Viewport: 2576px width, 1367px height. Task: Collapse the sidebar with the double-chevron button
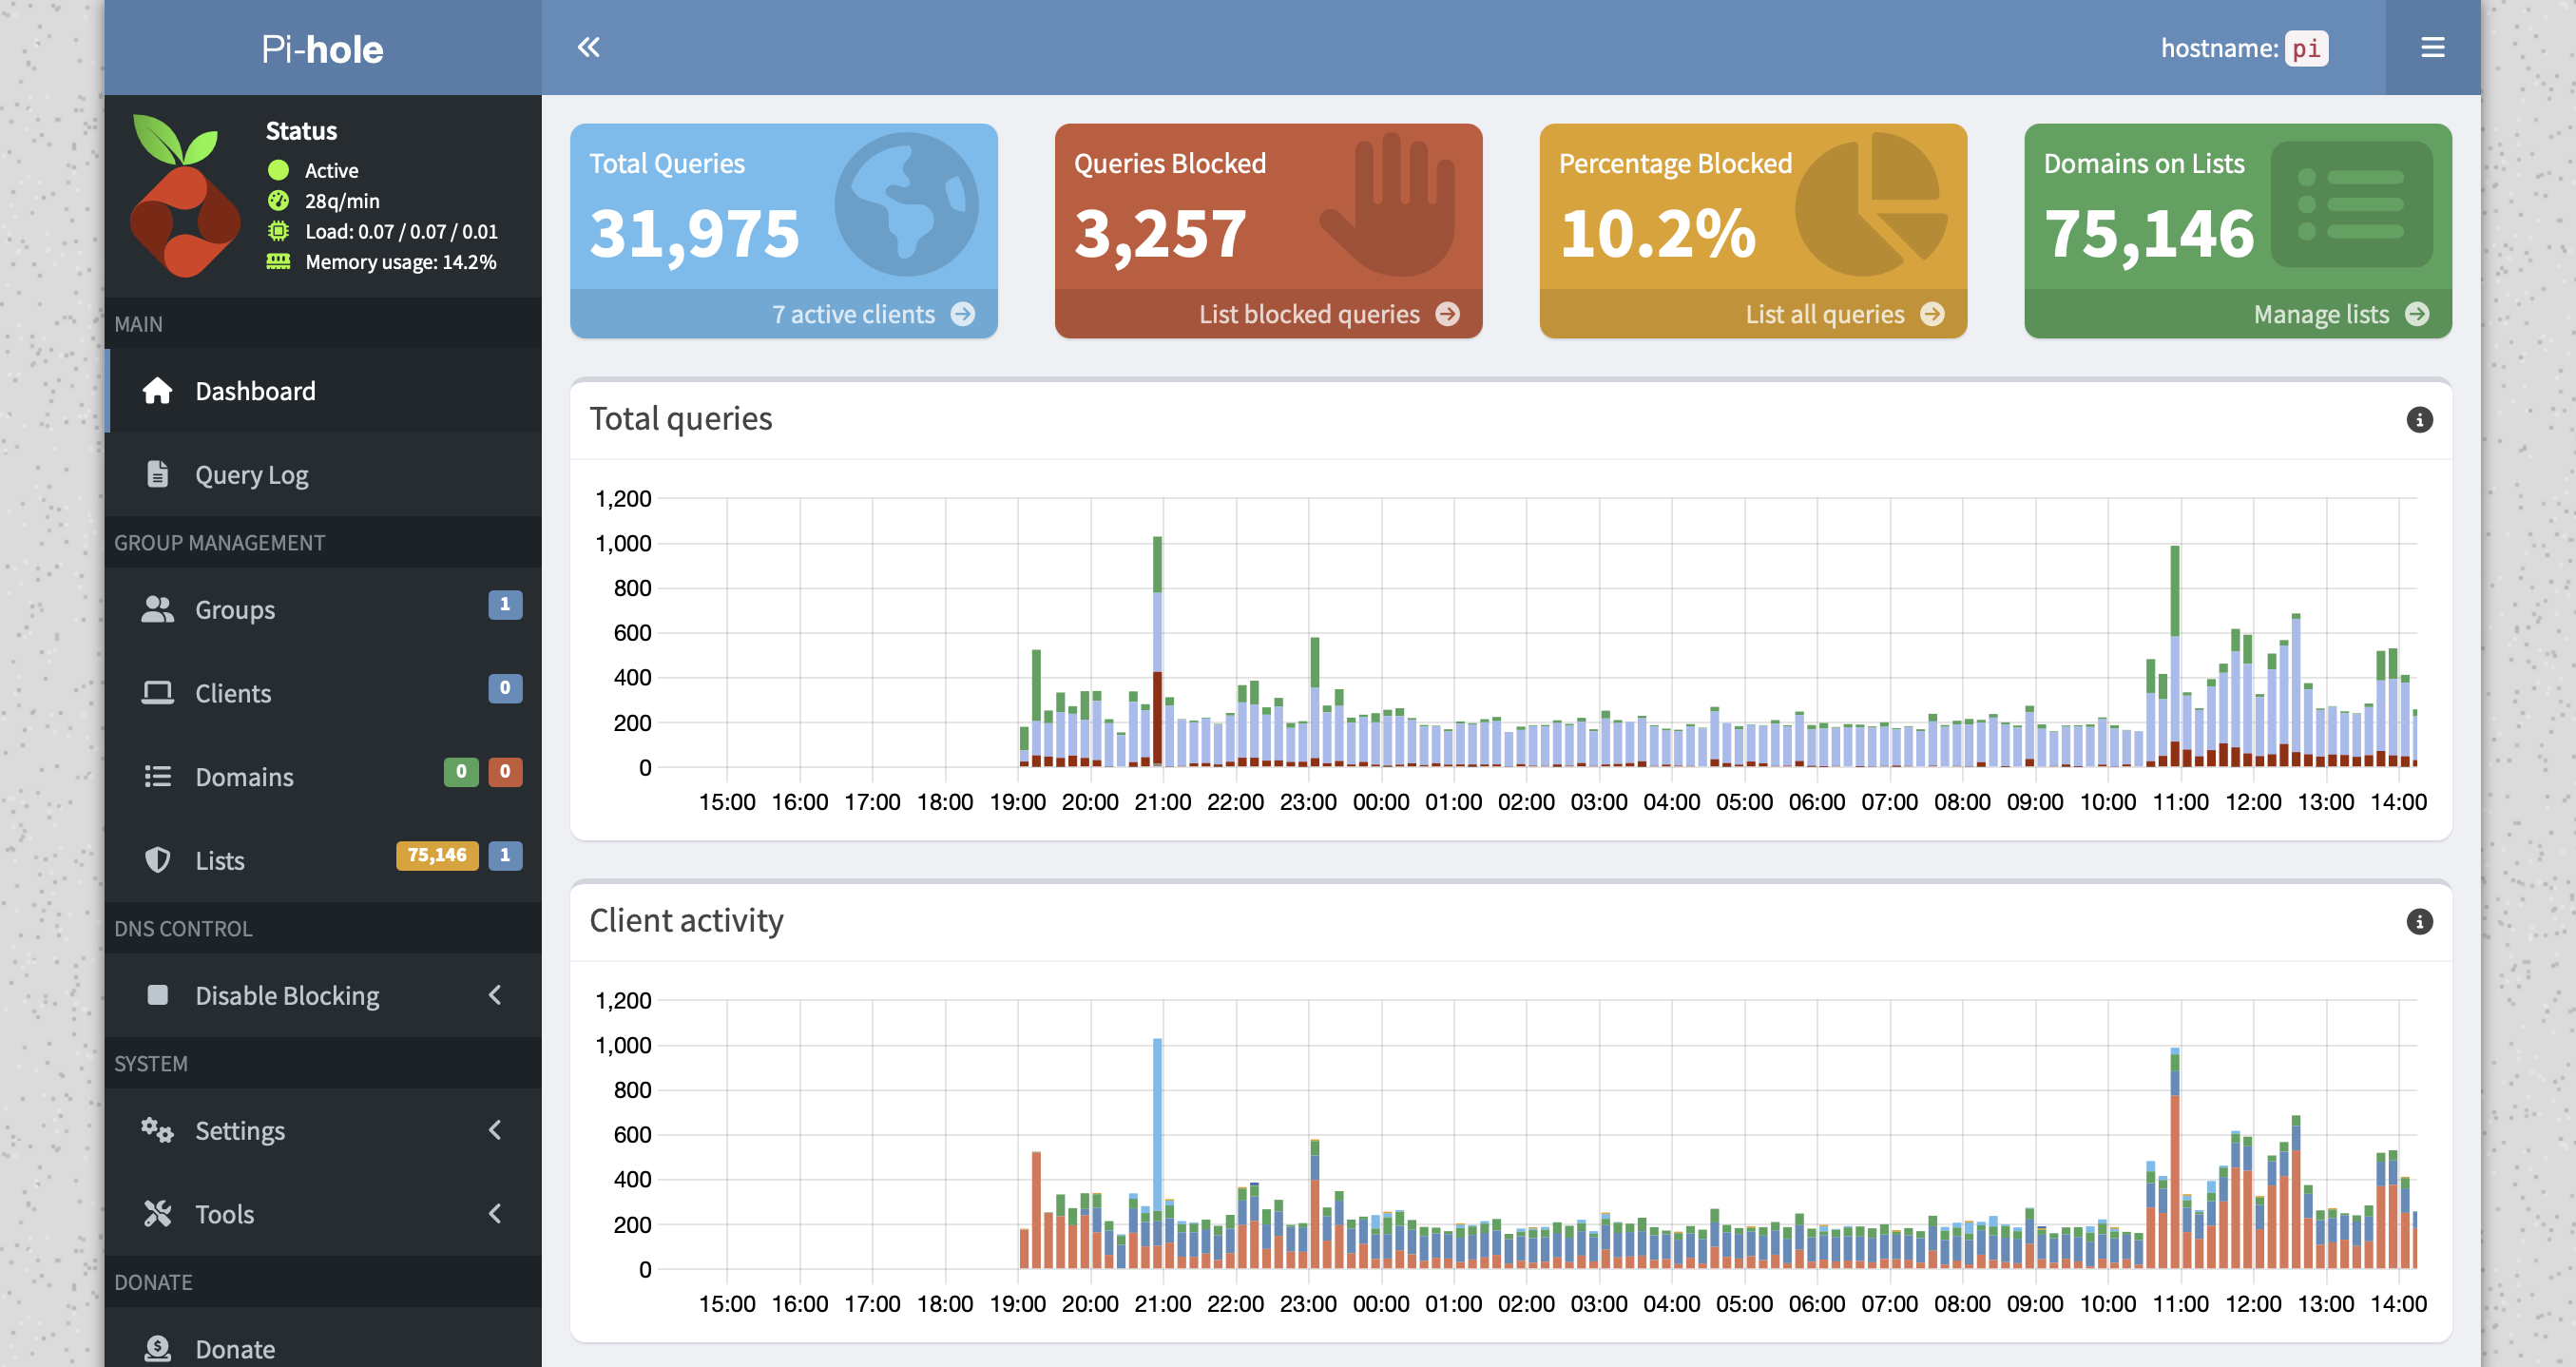(x=588, y=46)
